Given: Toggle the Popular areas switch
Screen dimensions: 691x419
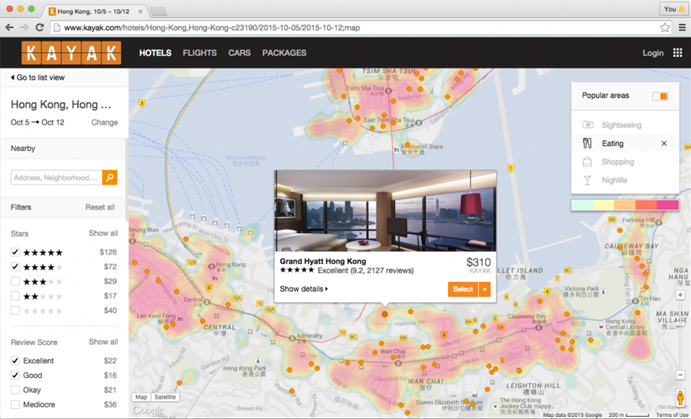Looking at the screenshot, I should tap(660, 96).
